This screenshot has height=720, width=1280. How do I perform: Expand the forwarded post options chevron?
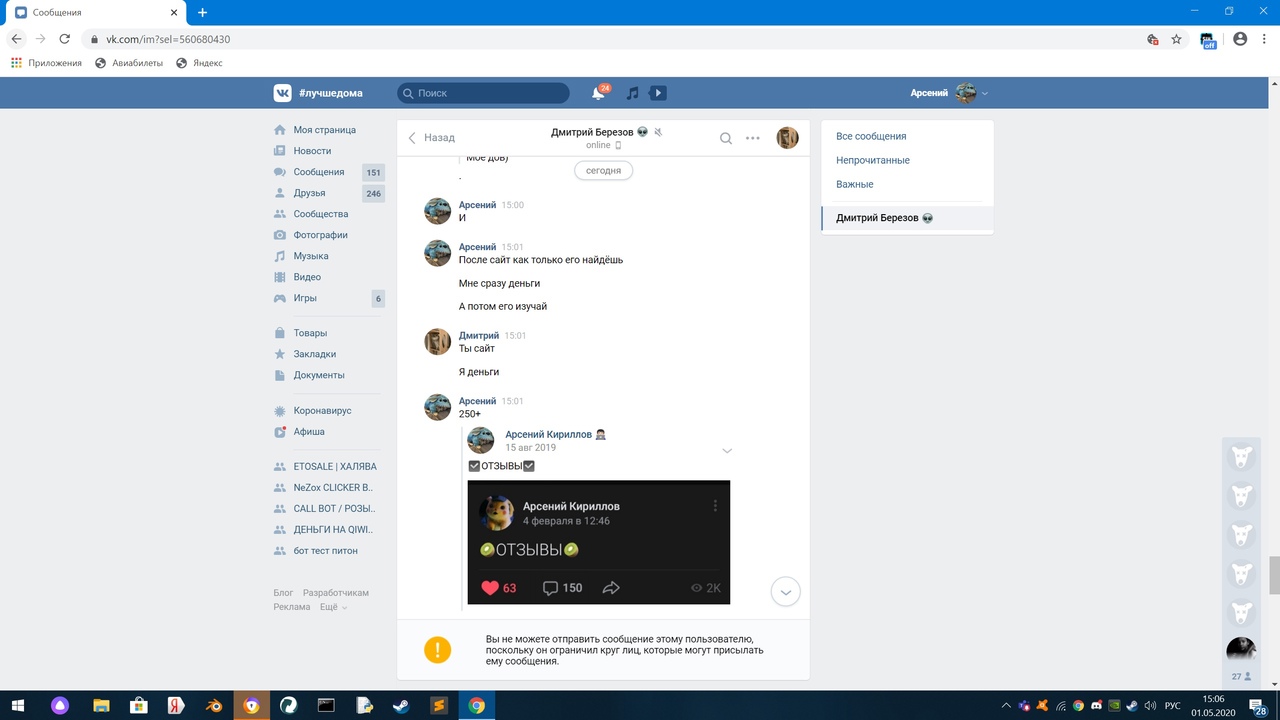727,451
